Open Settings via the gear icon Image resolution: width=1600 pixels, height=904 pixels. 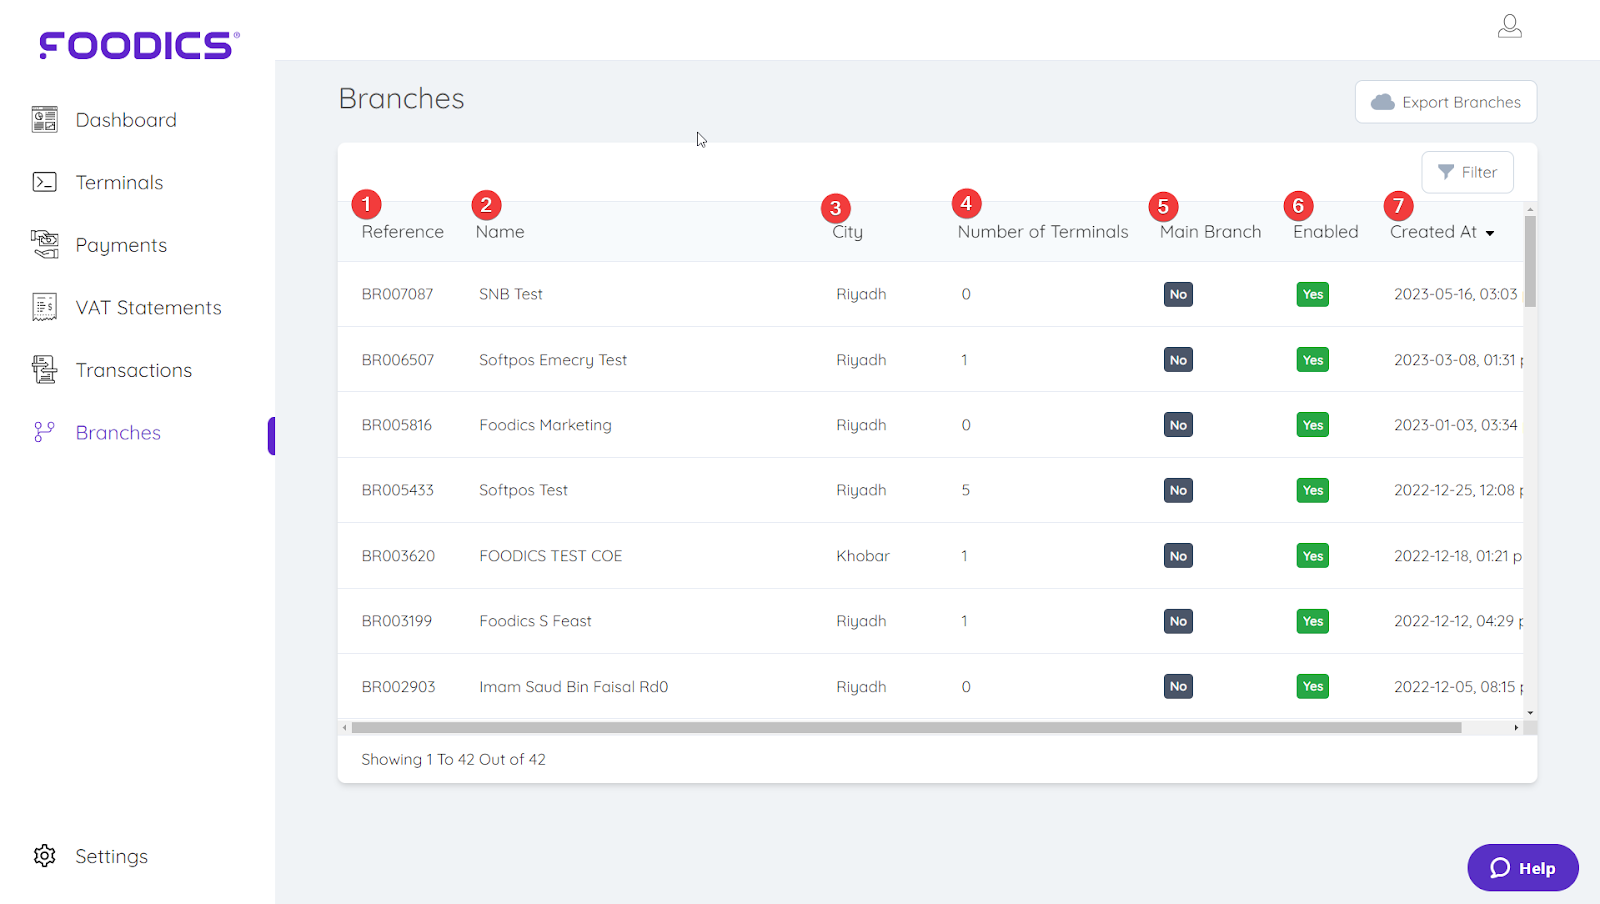(x=43, y=855)
